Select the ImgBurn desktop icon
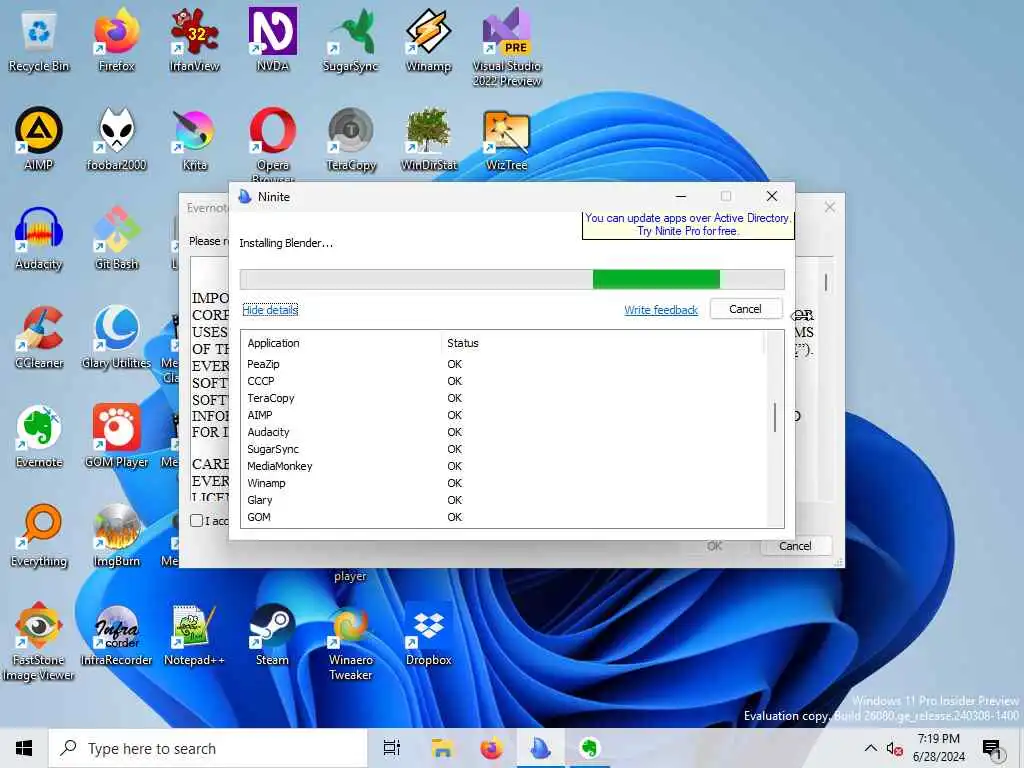1024x768 pixels. coord(116,536)
